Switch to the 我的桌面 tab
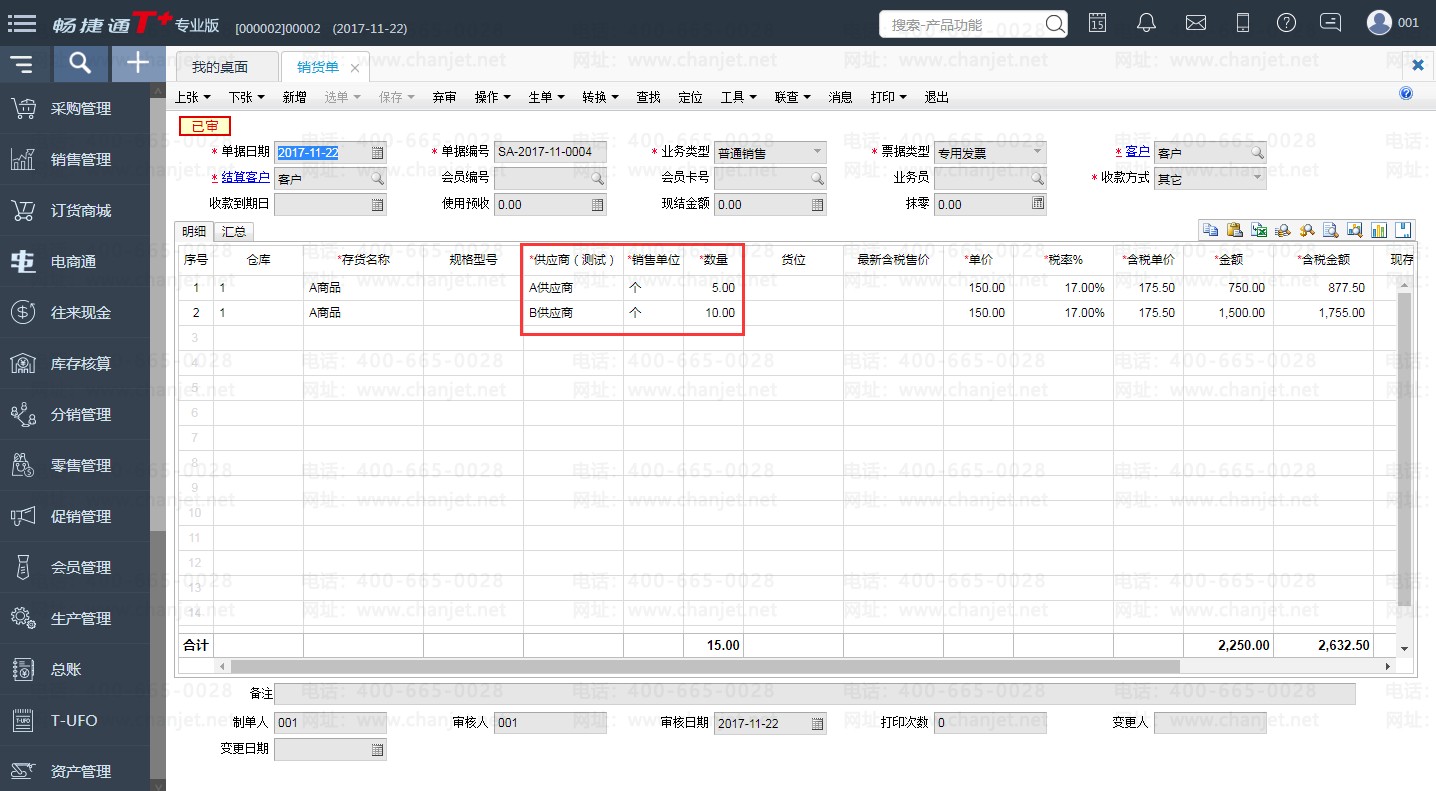 pos(227,67)
